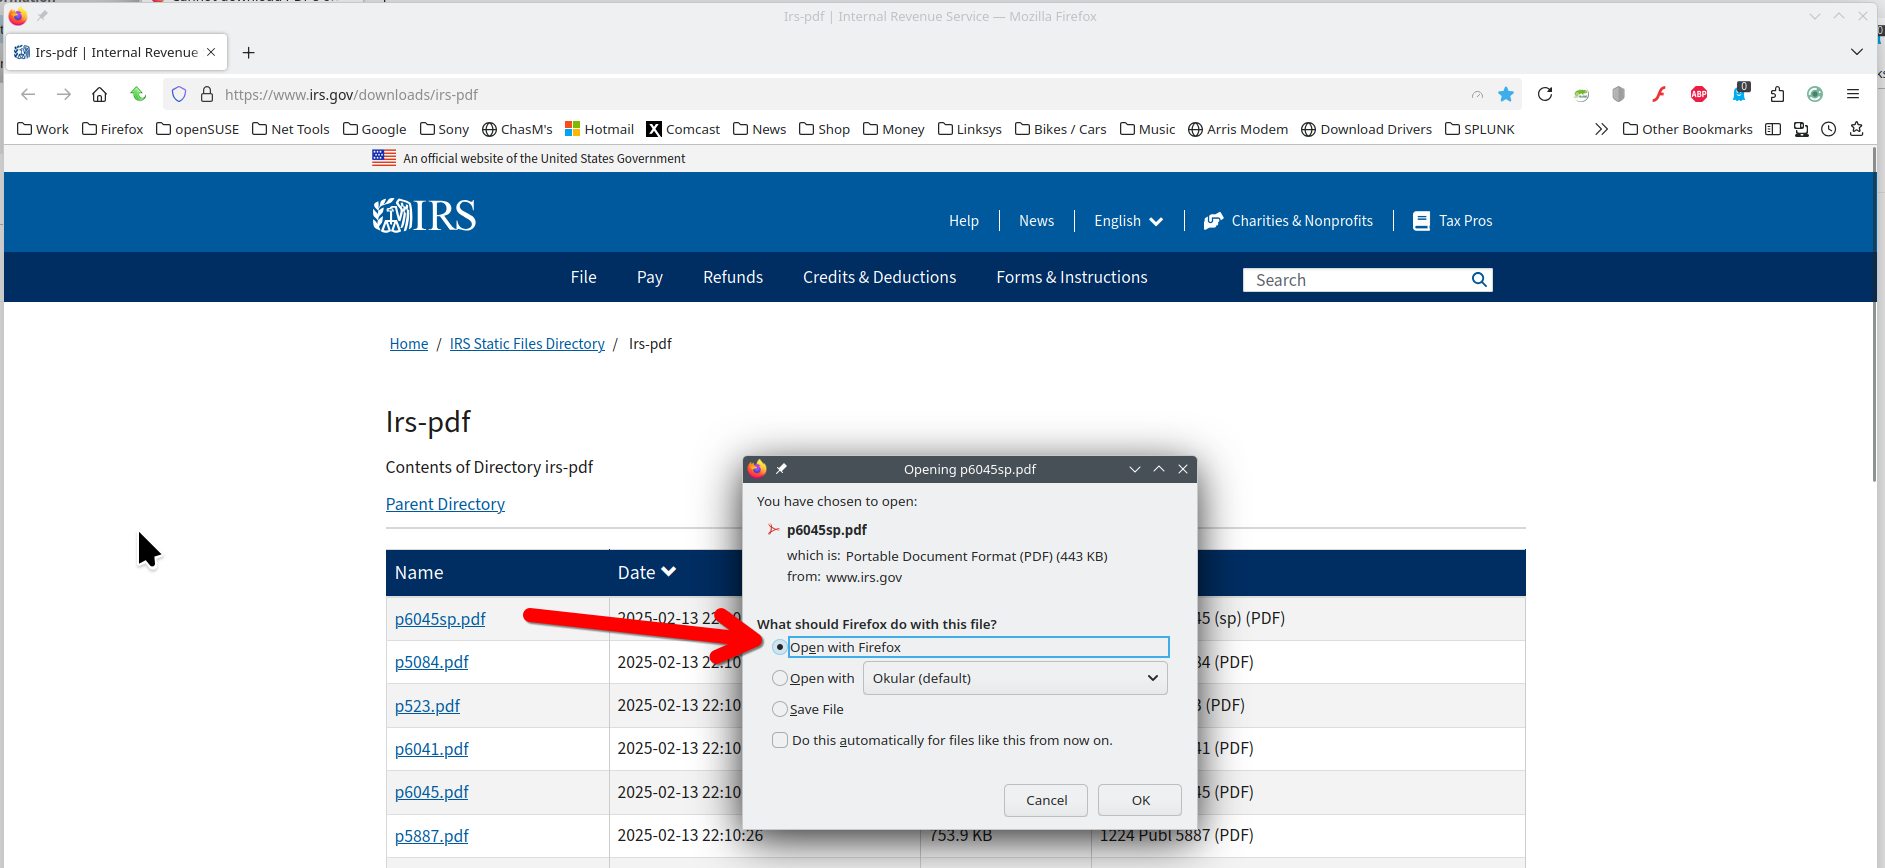
Task: Cancel the Opening p6045sp.pdf dialog
Action: coord(1046,800)
